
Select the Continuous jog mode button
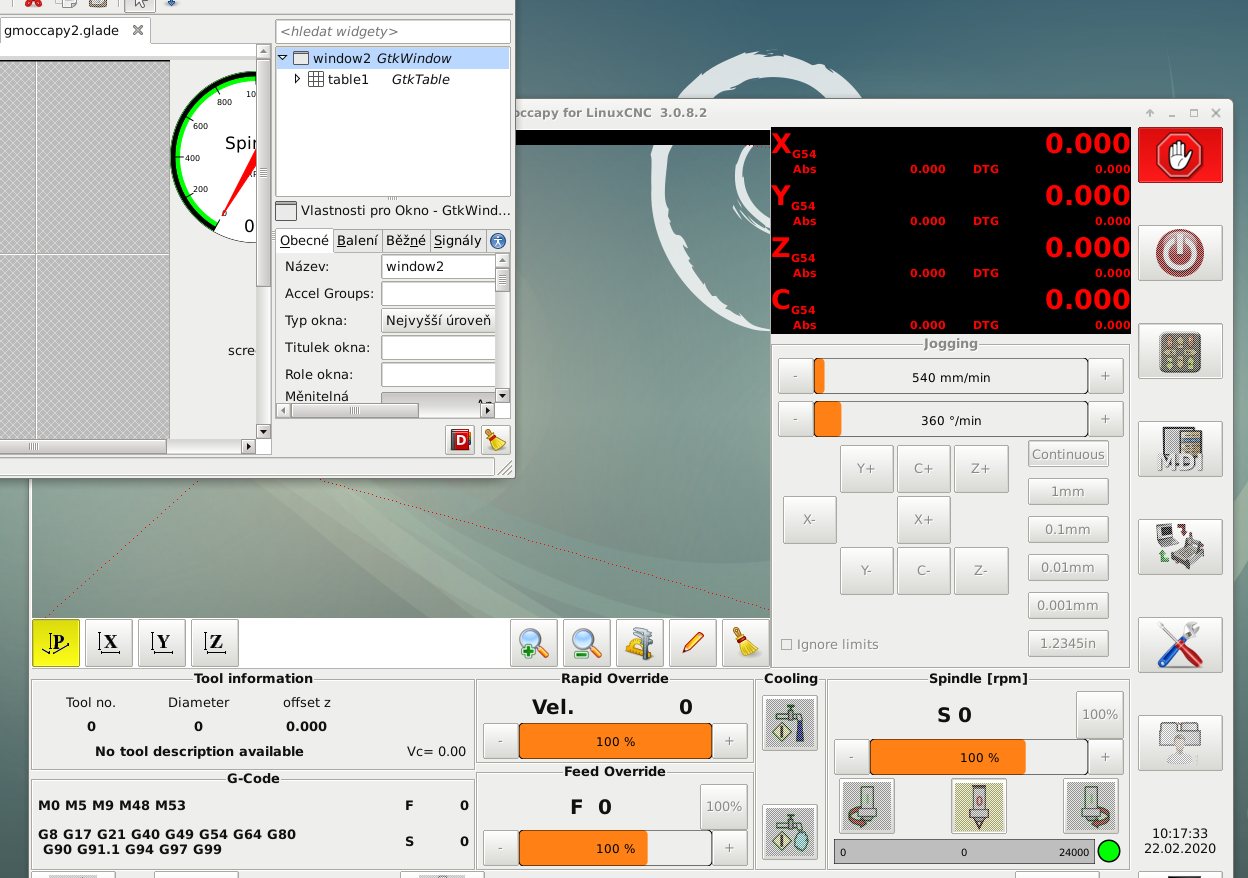point(1068,454)
